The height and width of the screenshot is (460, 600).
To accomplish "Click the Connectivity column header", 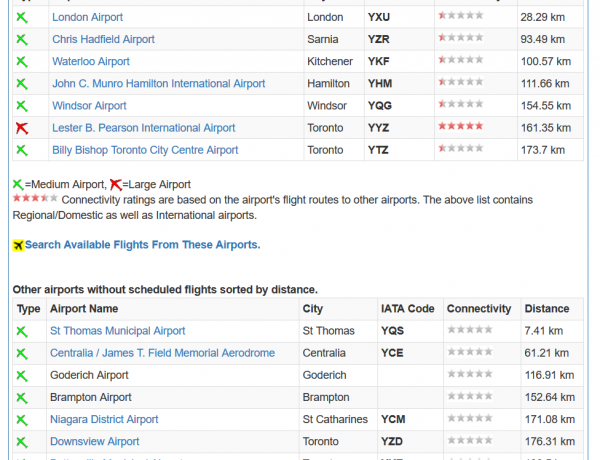I will pos(479,309).
